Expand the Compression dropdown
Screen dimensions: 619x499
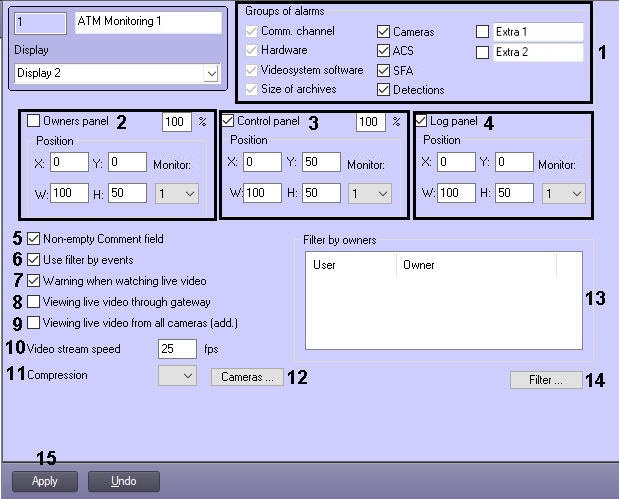click(x=178, y=376)
